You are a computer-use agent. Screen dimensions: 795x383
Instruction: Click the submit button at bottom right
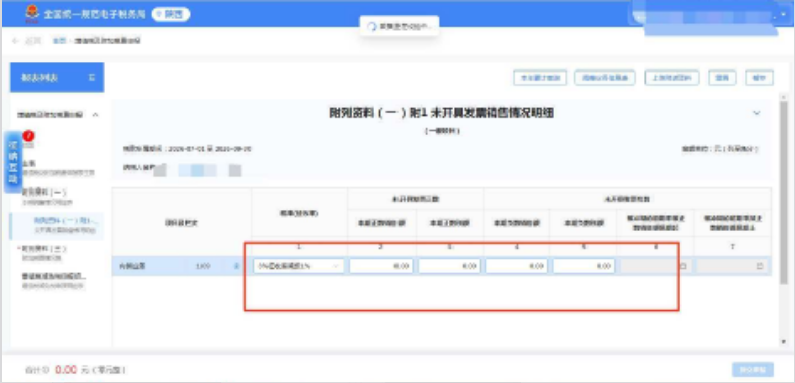coord(753,369)
